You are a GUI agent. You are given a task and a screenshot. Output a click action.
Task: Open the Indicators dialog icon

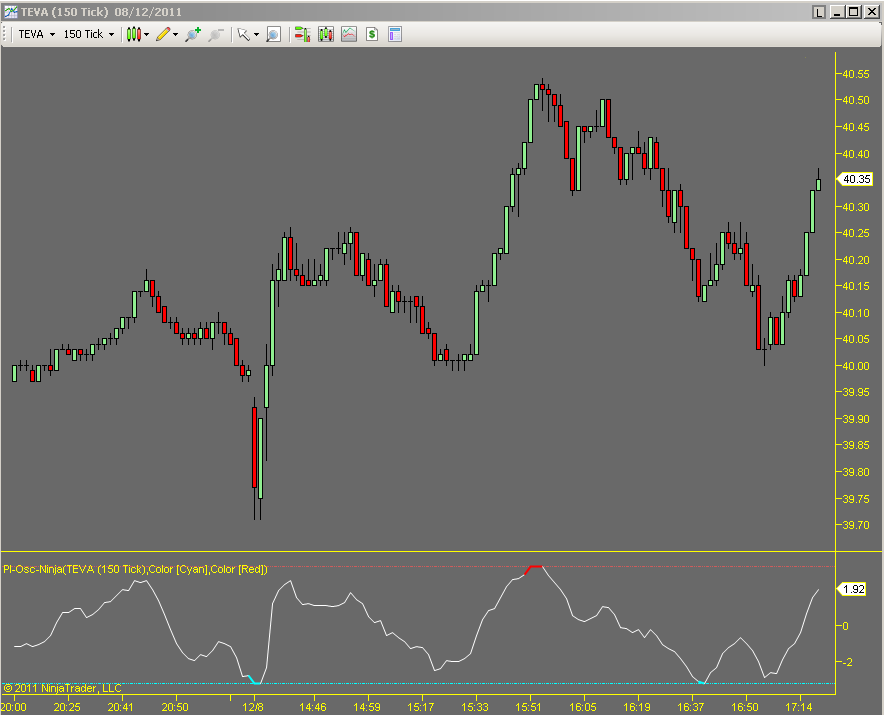303,34
